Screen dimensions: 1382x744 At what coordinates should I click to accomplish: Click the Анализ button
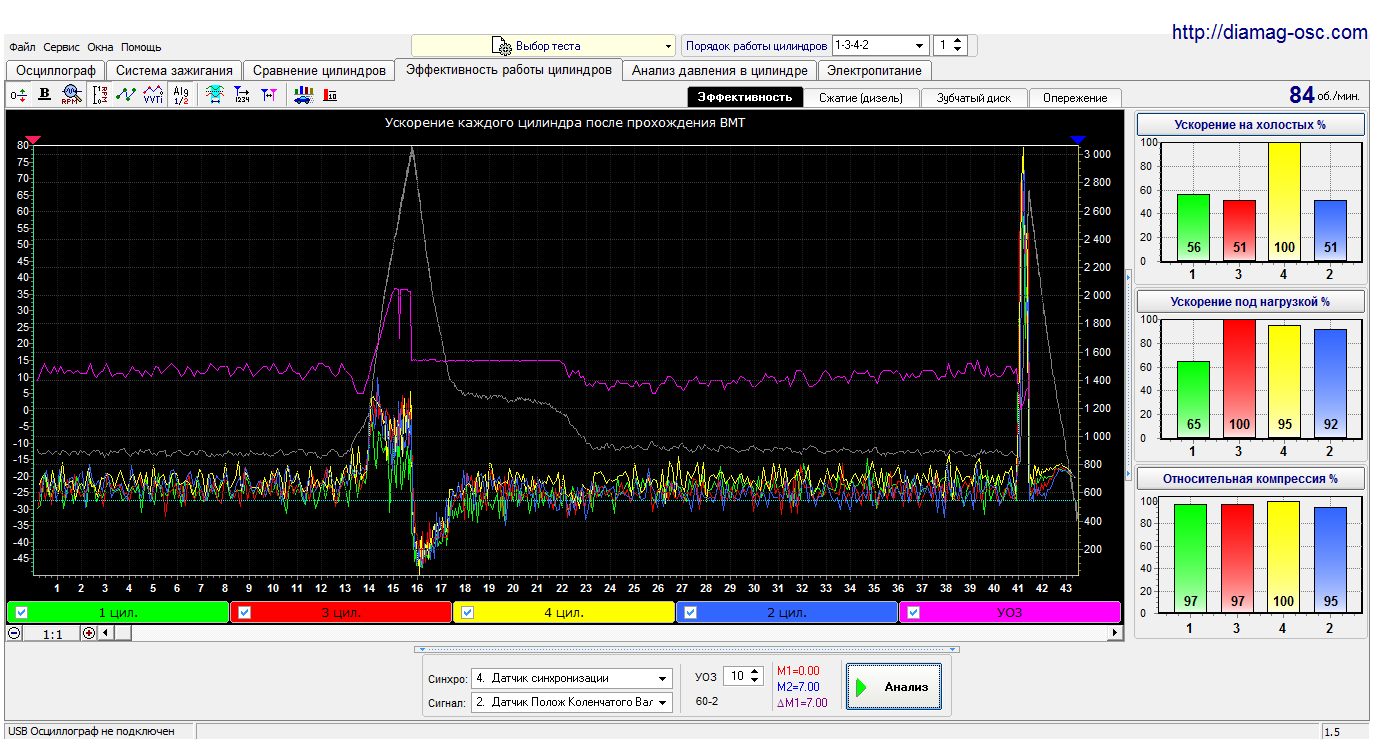pyautogui.click(x=894, y=687)
